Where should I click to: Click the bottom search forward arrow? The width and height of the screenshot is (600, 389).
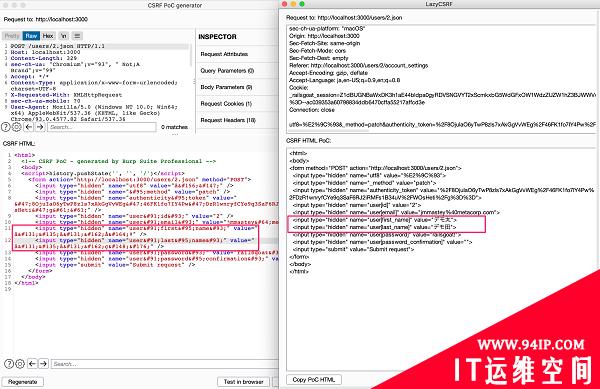click(x=44, y=363)
